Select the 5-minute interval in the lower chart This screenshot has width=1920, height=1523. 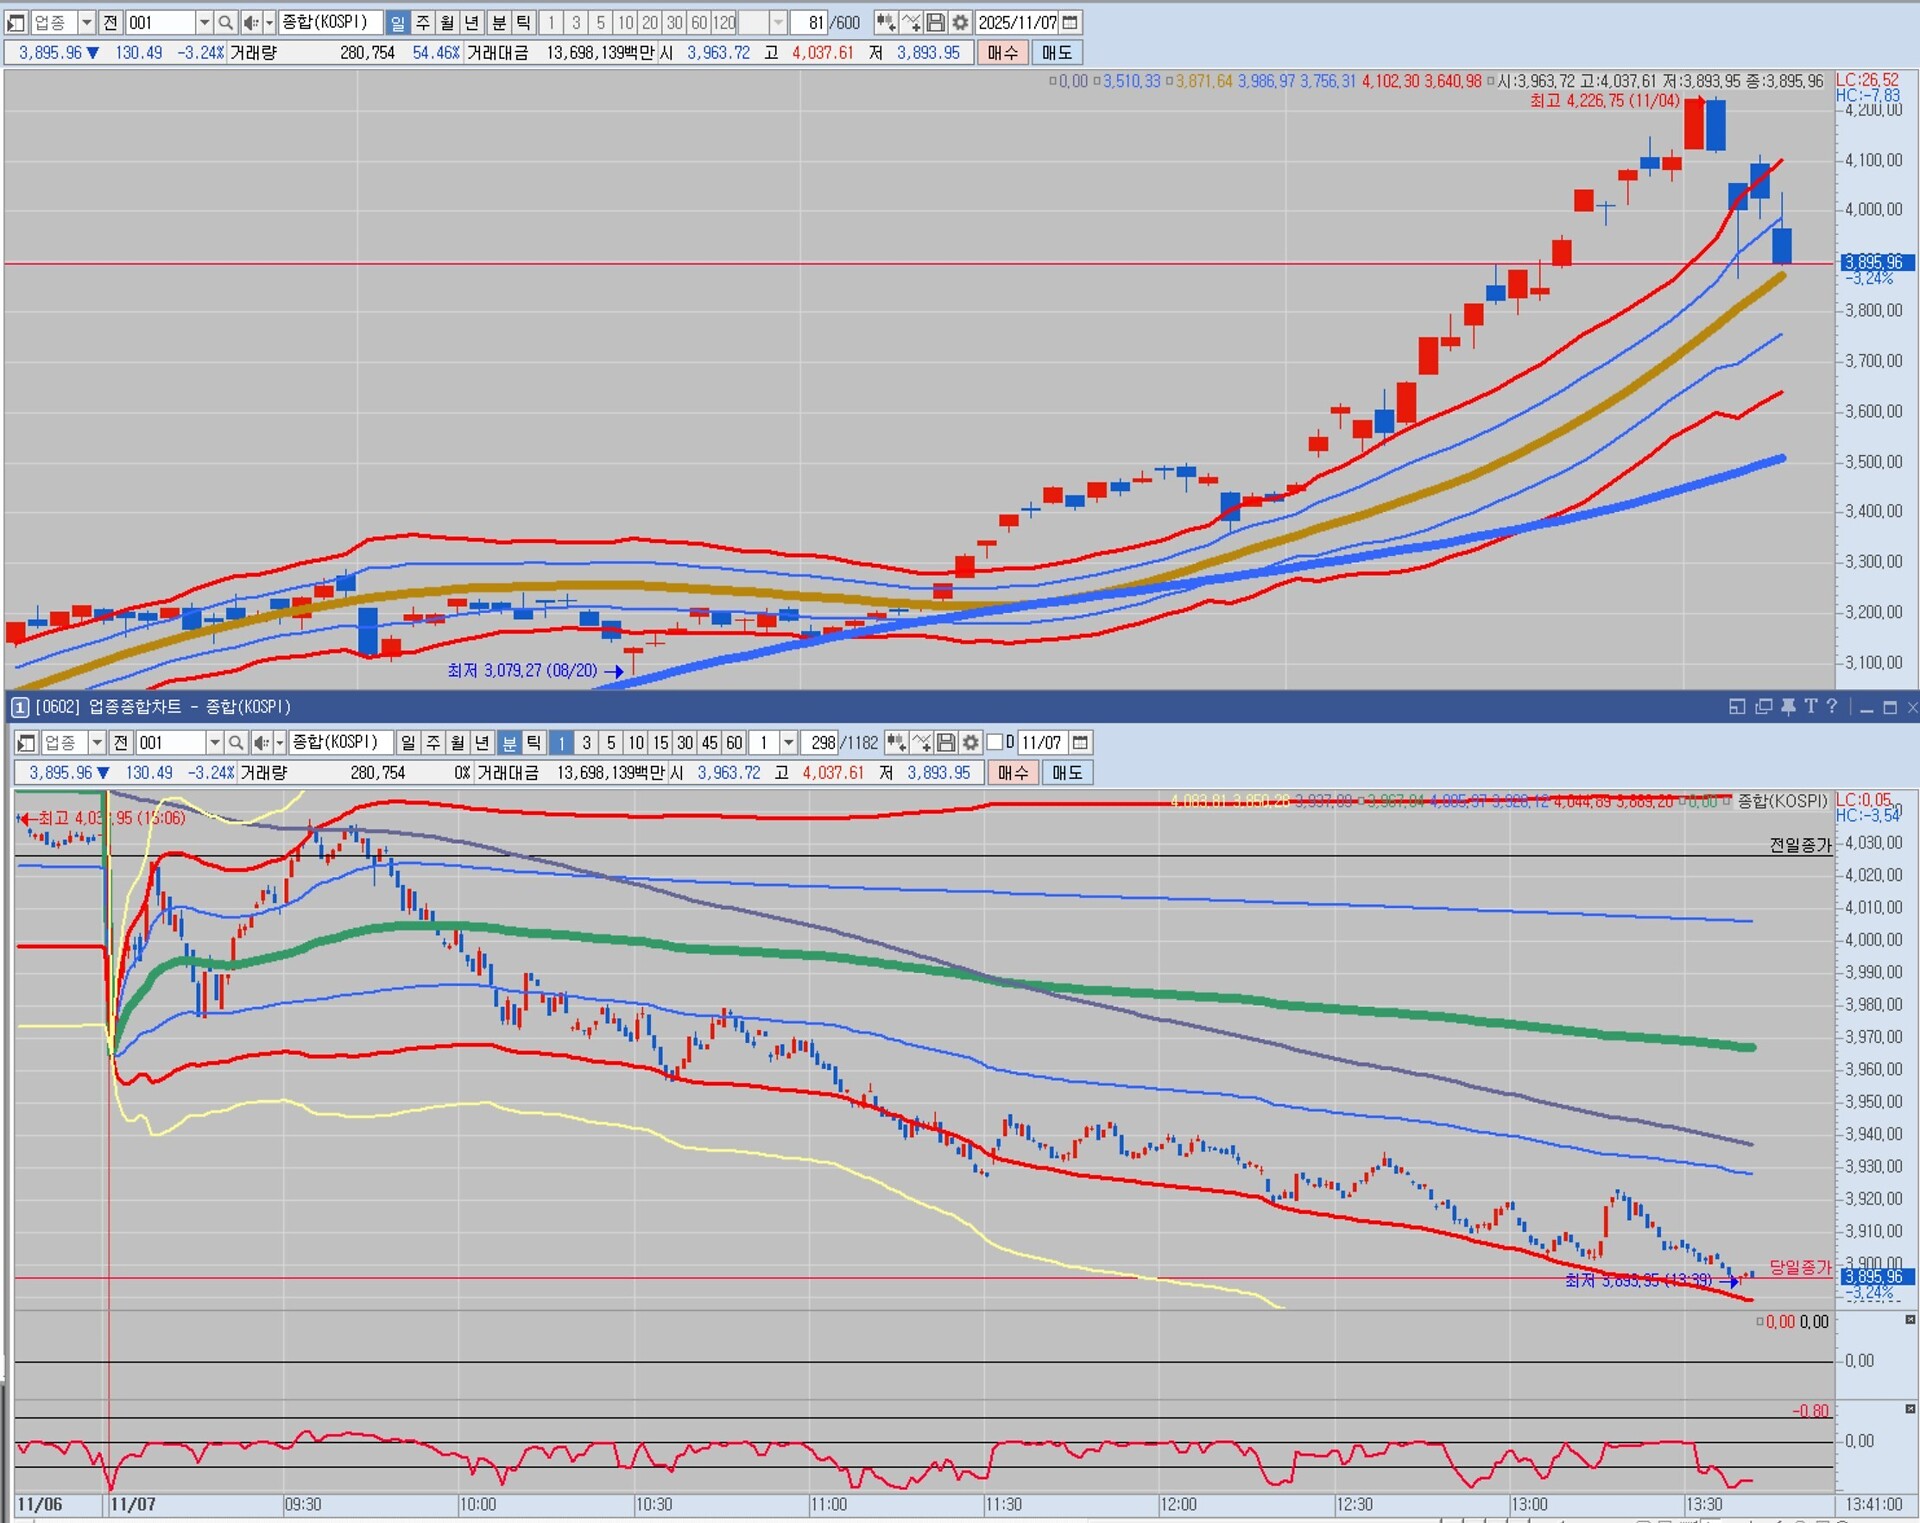coord(611,742)
